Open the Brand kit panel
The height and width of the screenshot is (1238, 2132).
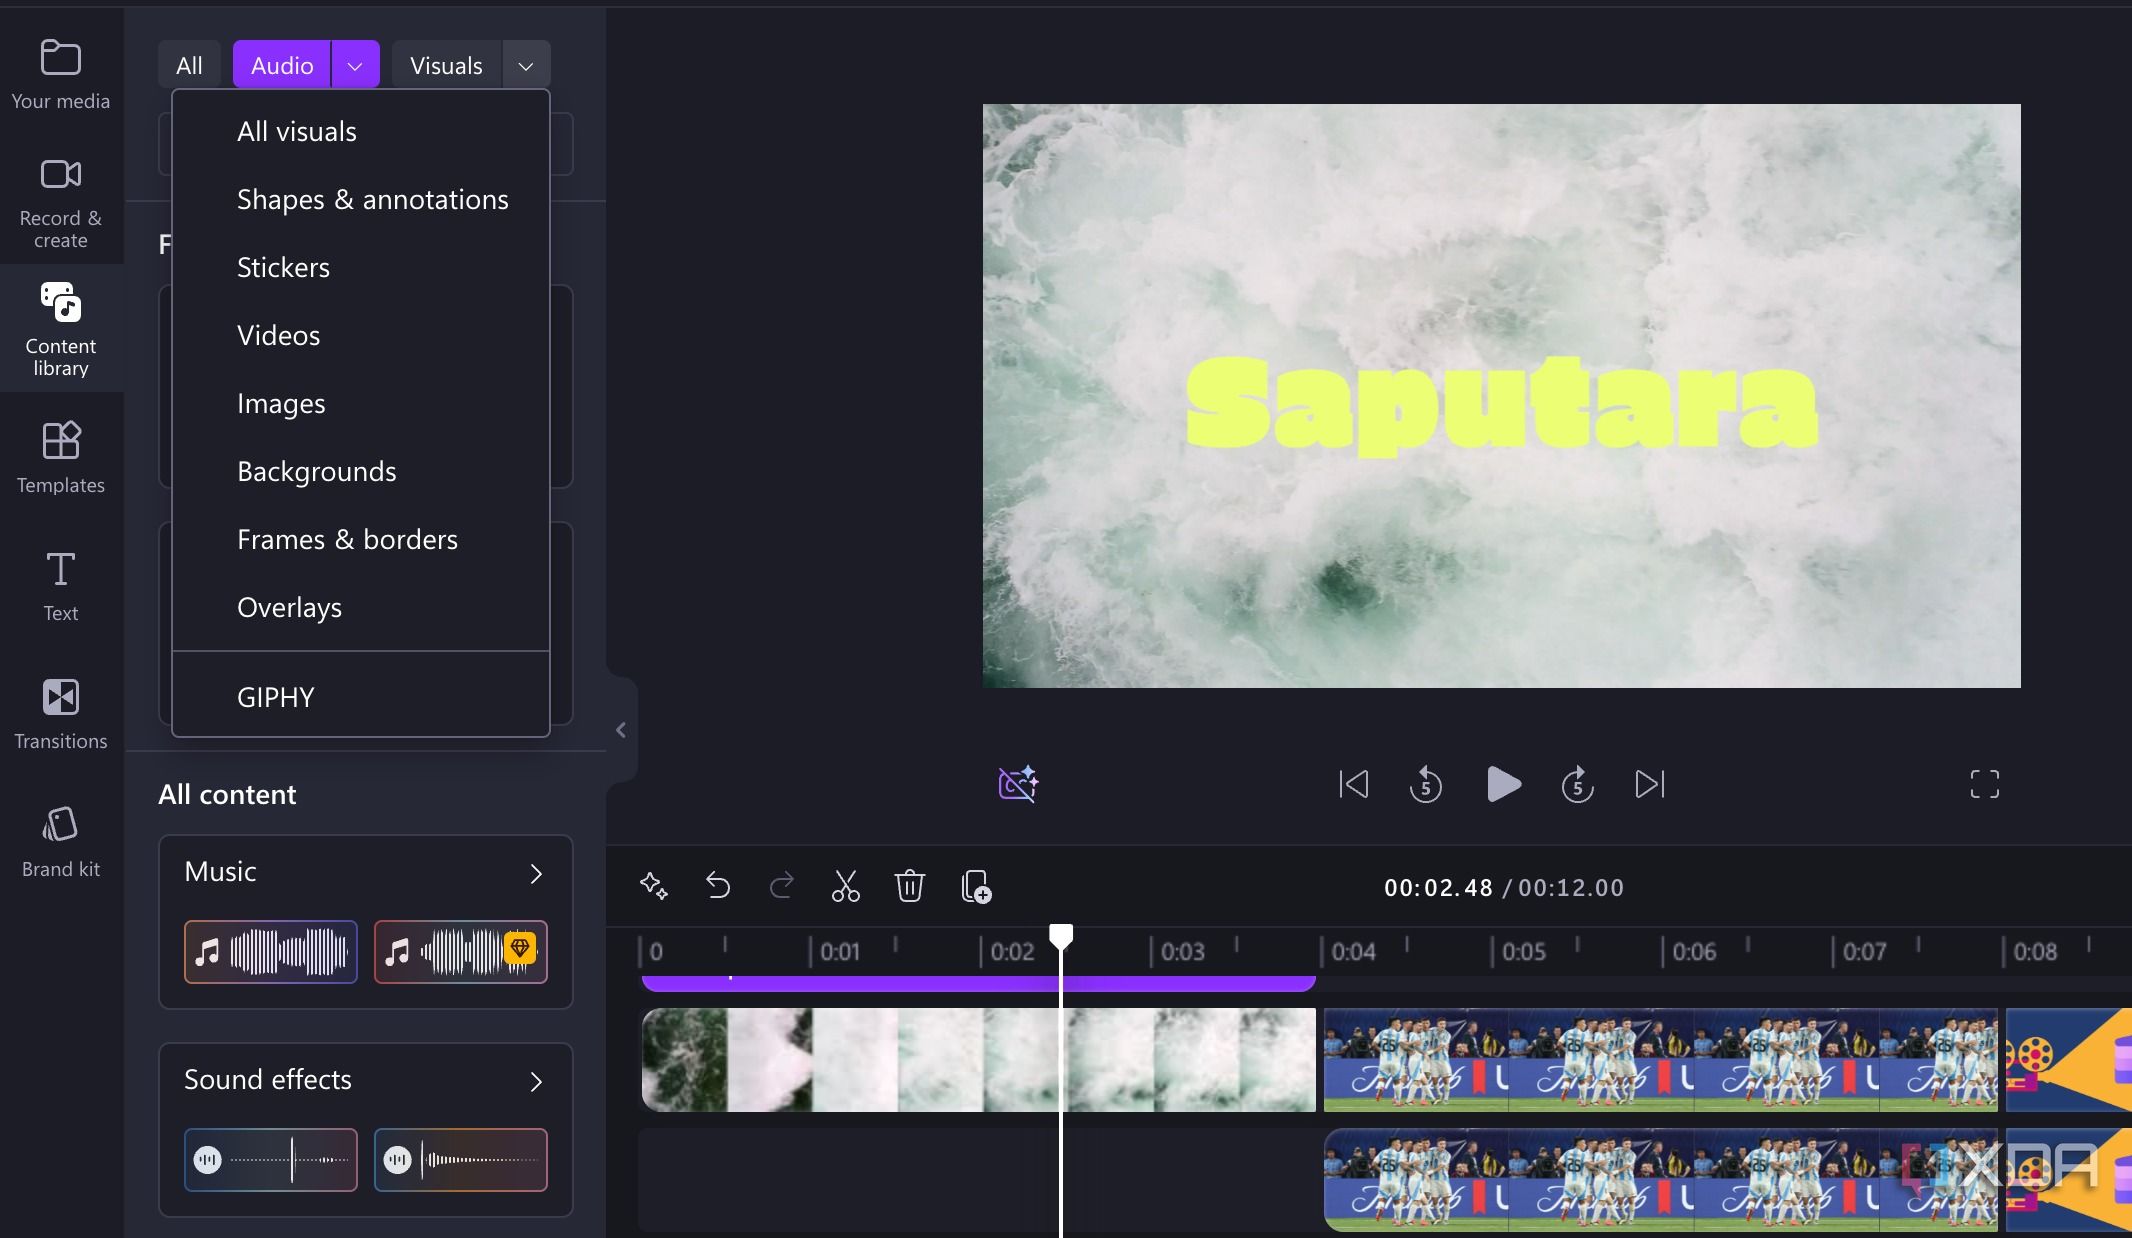pos(60,841)
